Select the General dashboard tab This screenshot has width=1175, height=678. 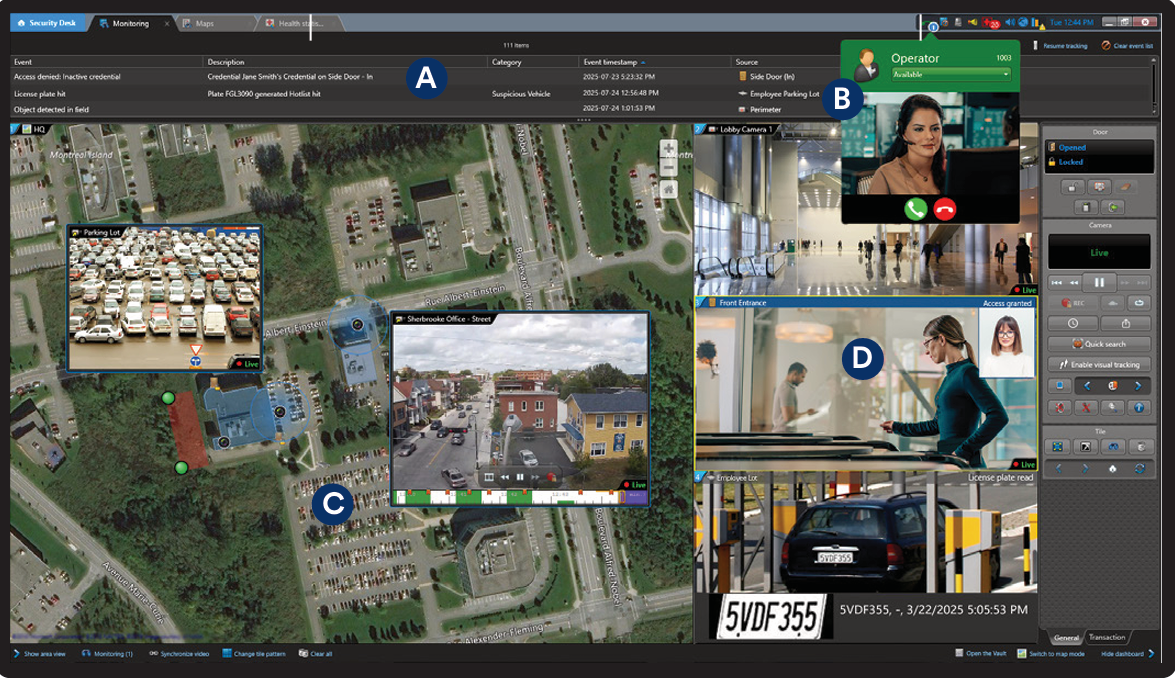click(1066, 638)
